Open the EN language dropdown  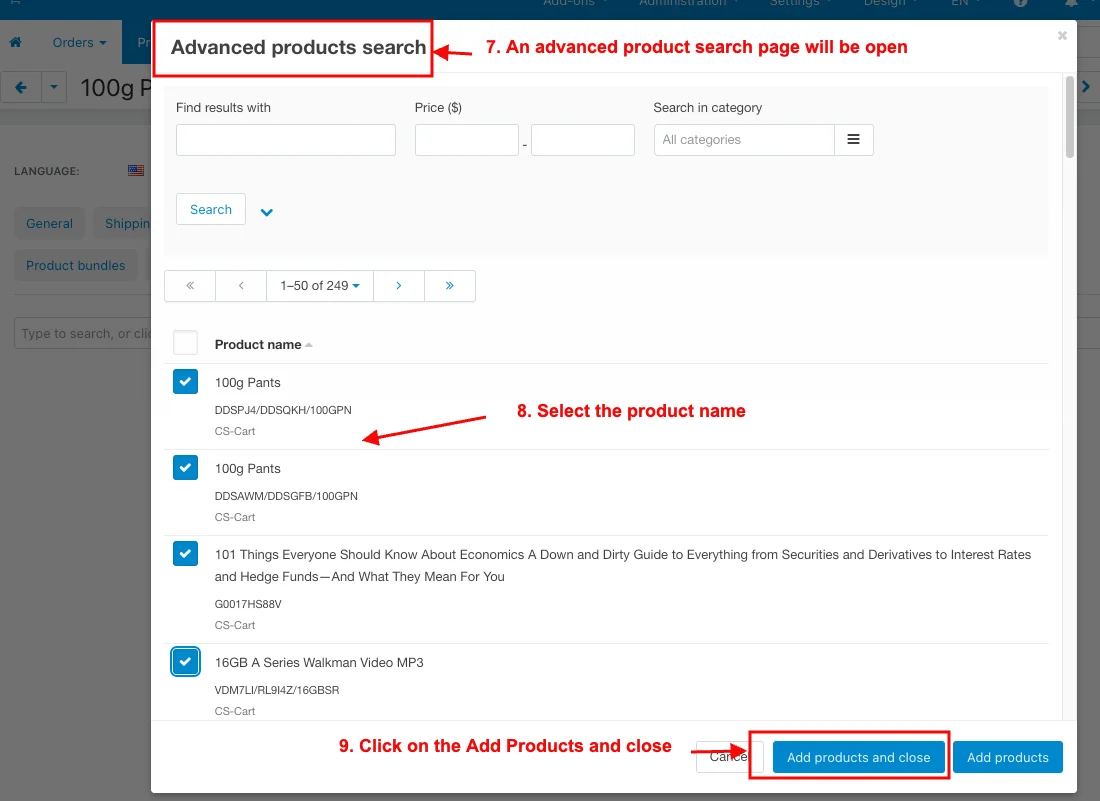965,3
